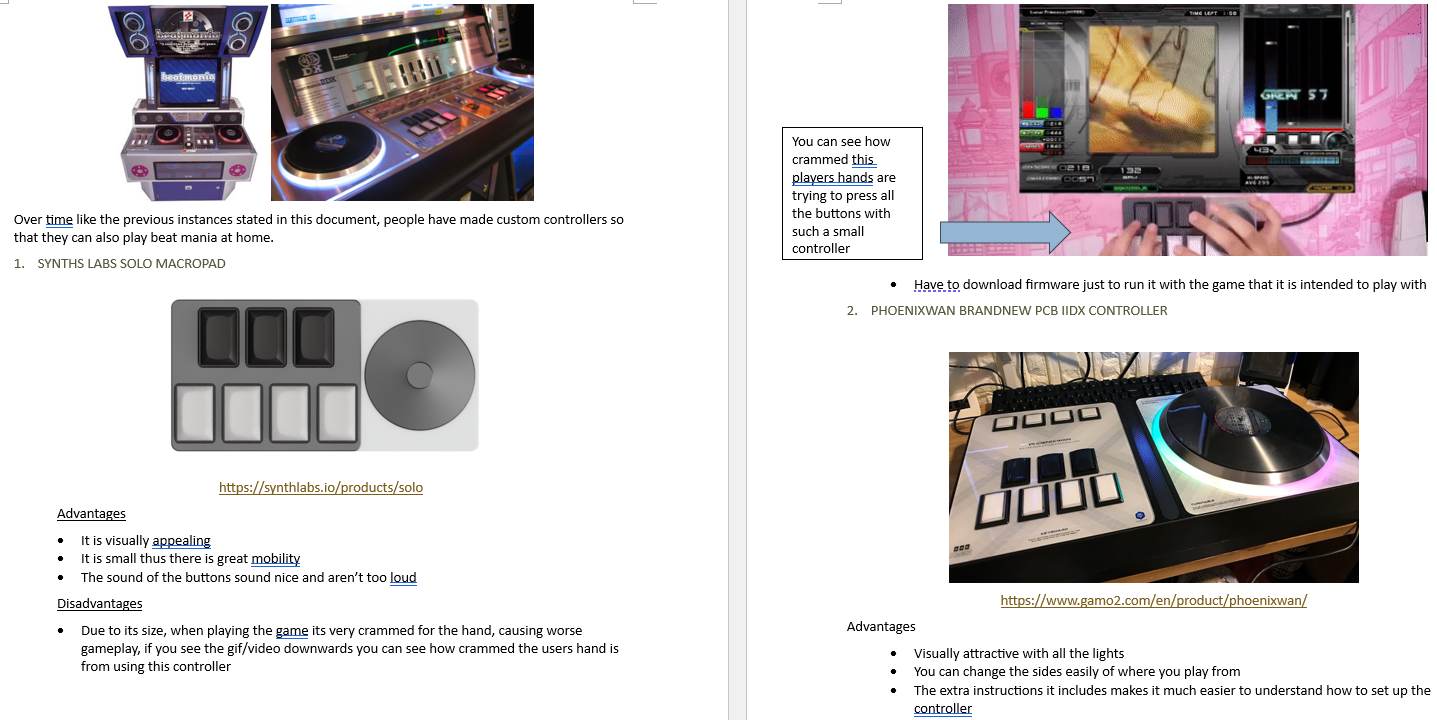Select the pink gameplay screenshot image

click(x=1187, y=130)
